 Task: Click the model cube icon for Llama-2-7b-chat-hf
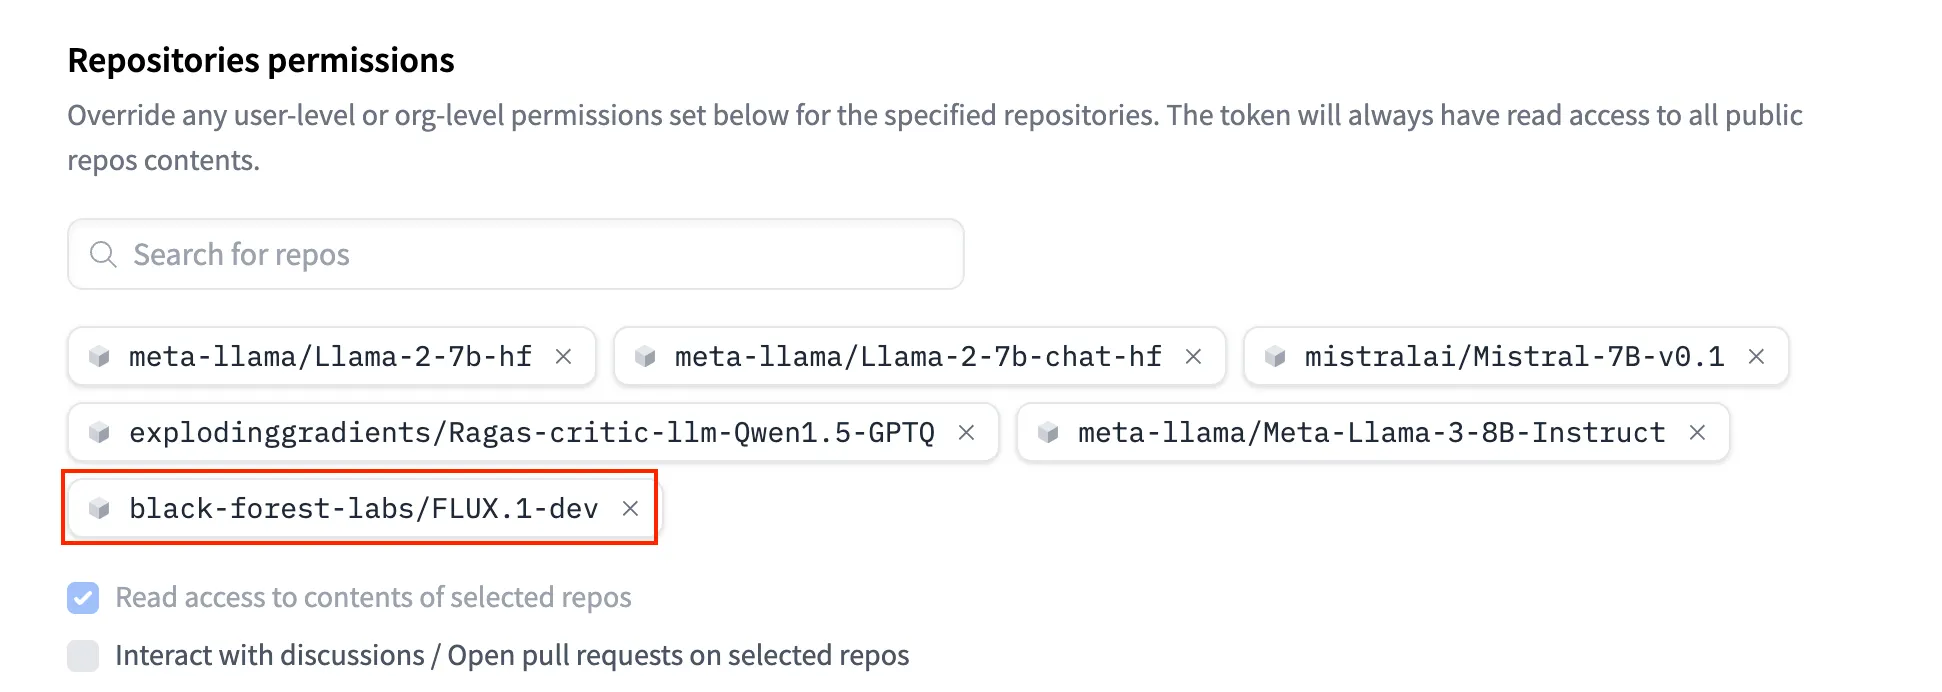click(645, 357)
